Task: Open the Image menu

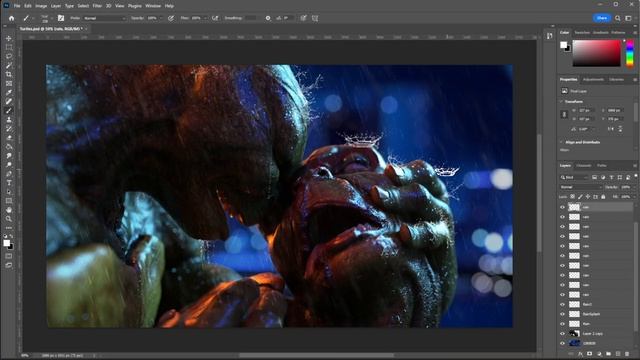Action: coord(41,6)
